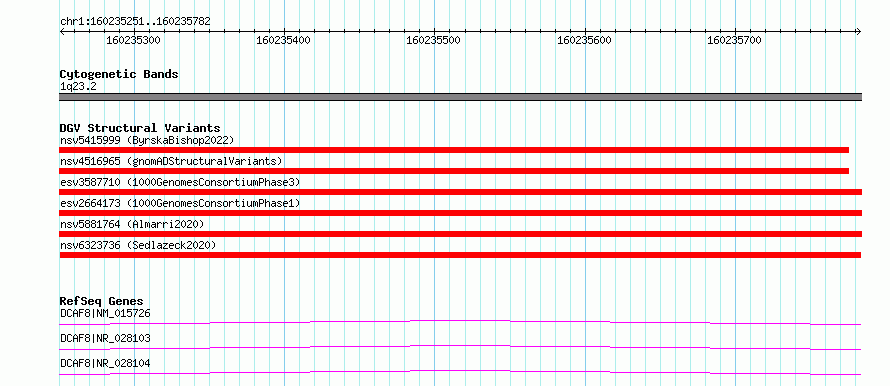Click the right arrow end of ruler
Viewport: 890px width, 386px height.
click(859, 31)
